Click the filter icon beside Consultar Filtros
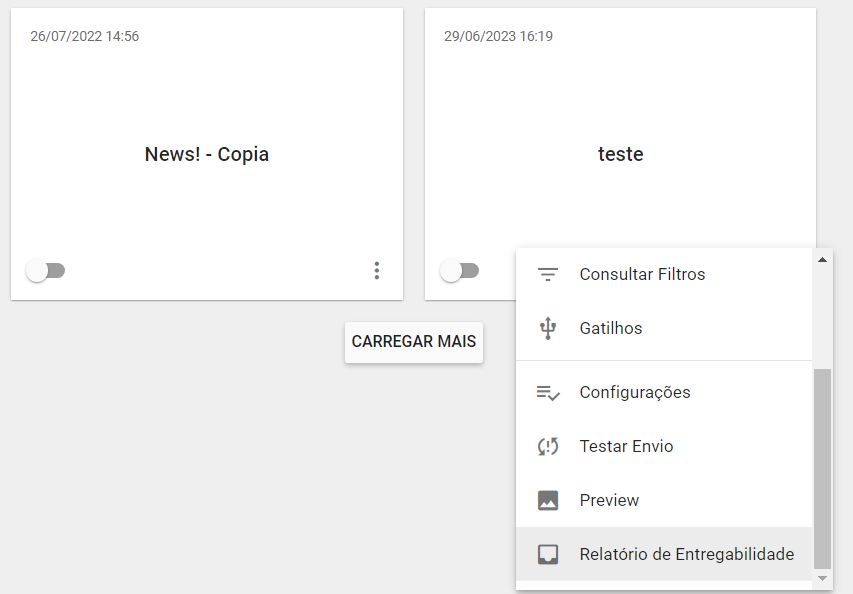Image resolution: width=853 pixels, height=594 pixels. 547,274
